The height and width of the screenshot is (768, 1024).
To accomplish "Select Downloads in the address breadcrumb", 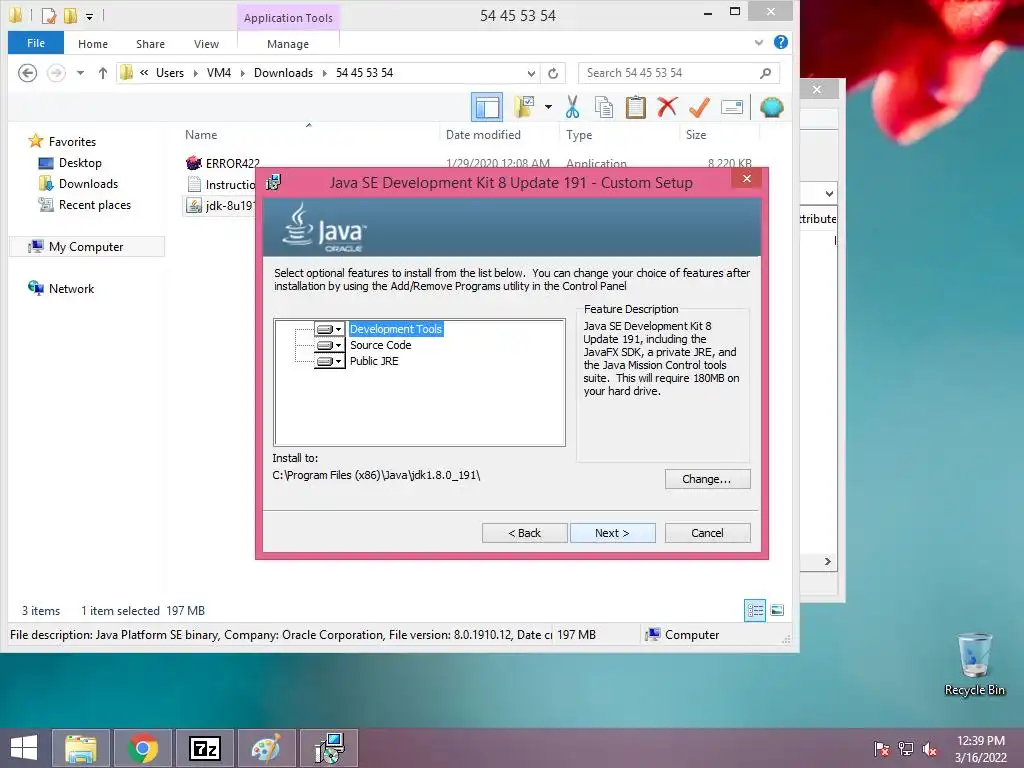I will [x=283, y=73].
